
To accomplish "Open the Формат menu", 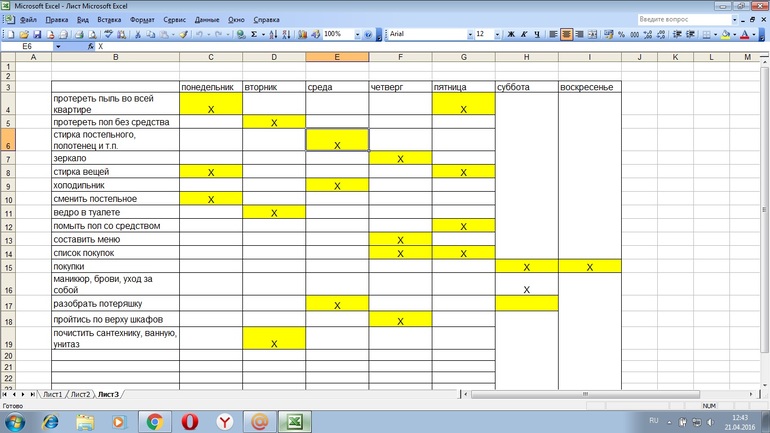I will click(x=142, y=19).
